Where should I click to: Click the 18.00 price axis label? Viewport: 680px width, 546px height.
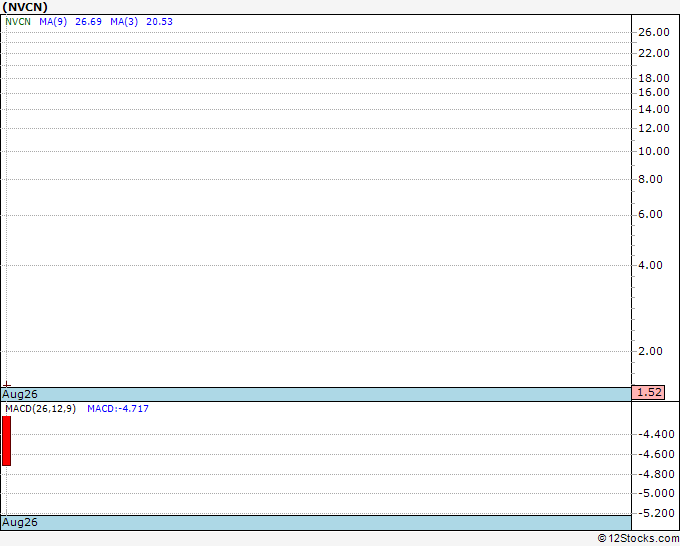tap(654, 78)
